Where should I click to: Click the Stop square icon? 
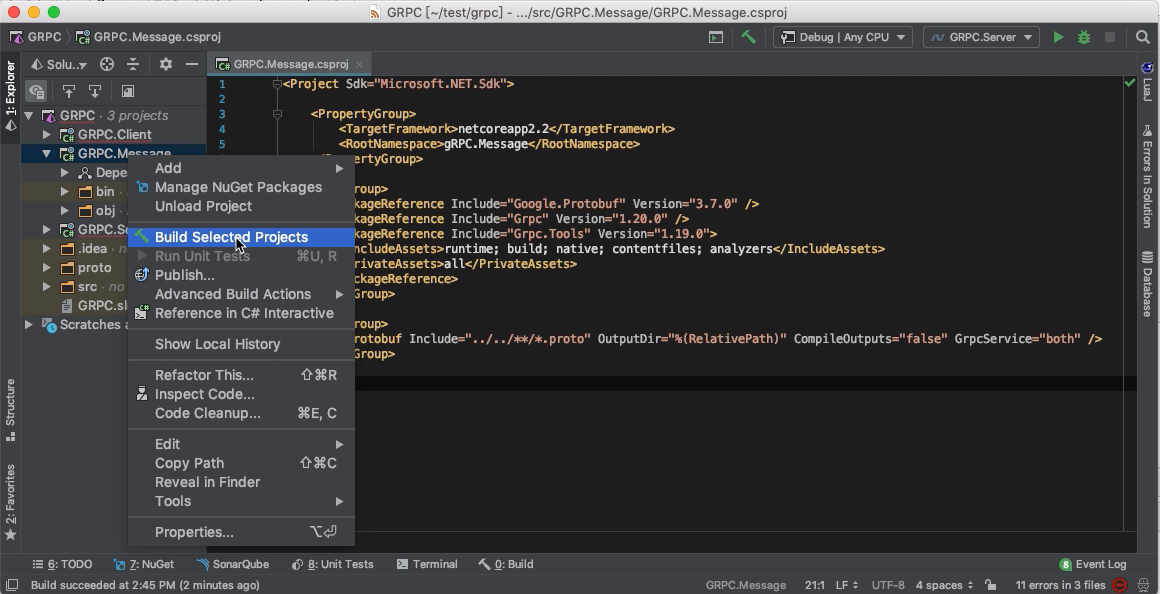pyautogui.click(x=1110, y=37)
